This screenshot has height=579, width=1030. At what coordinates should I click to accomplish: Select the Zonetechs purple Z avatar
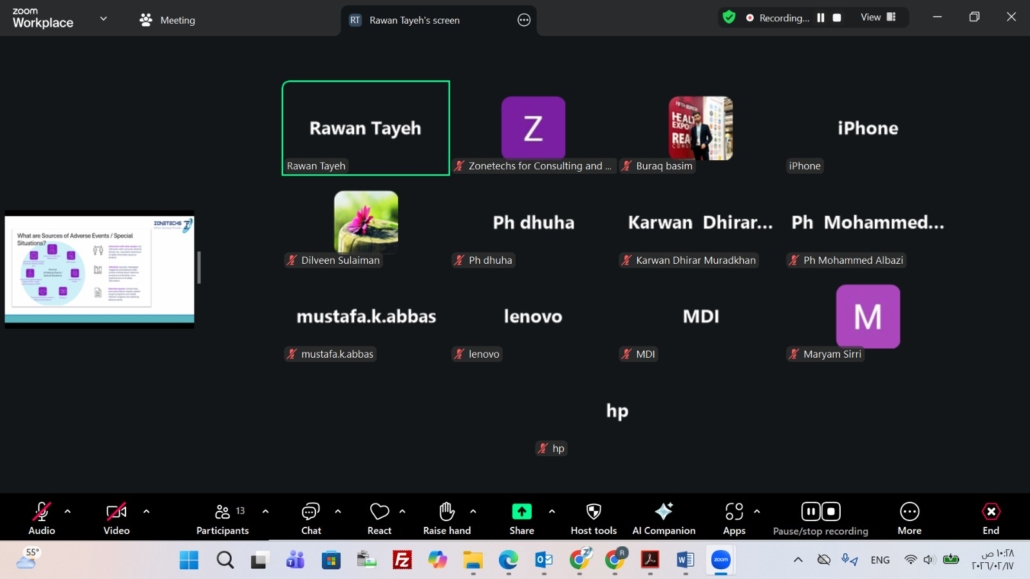tap(533, 127)
